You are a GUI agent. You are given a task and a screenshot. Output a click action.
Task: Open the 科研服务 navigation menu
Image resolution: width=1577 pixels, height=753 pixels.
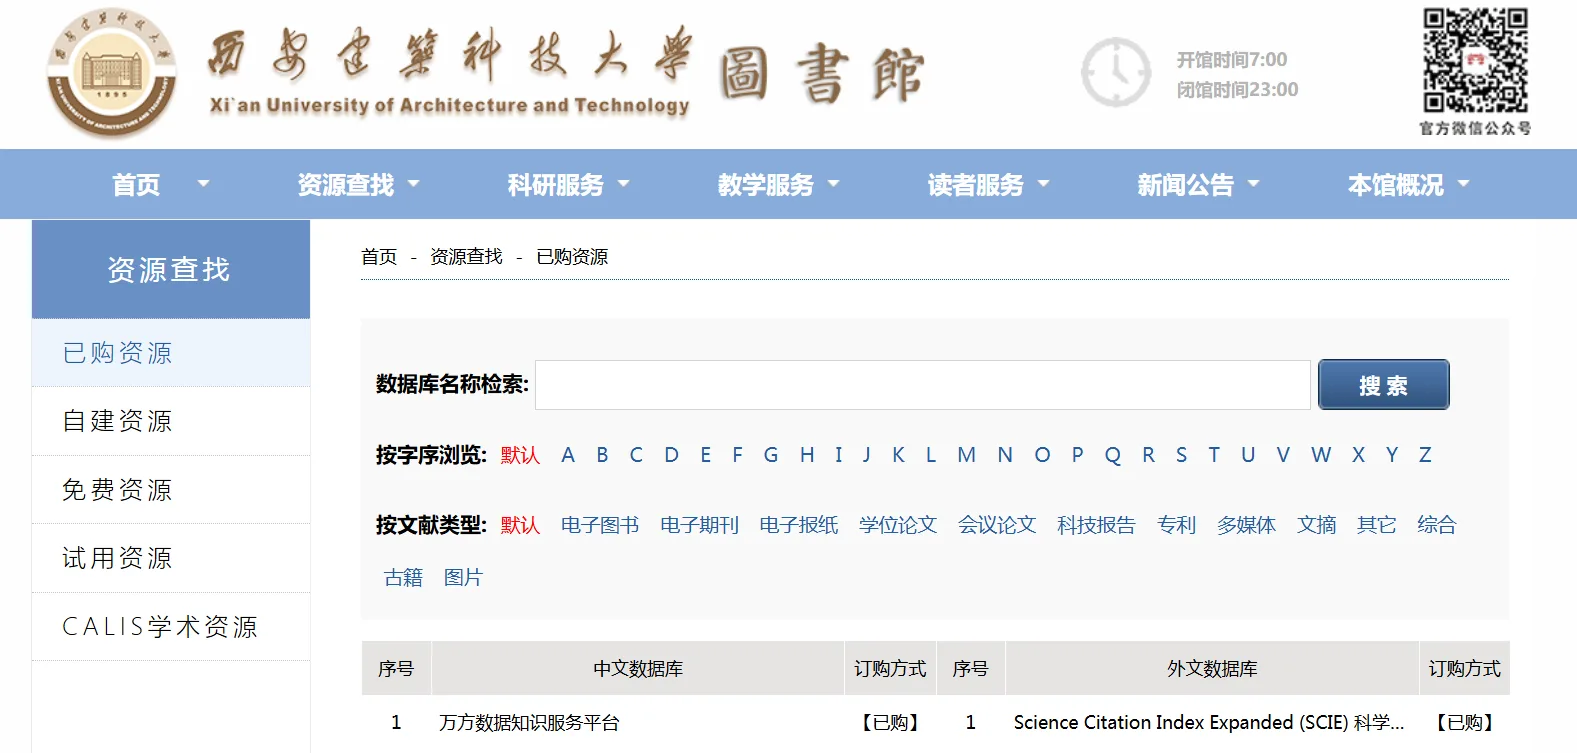[556, 185]
